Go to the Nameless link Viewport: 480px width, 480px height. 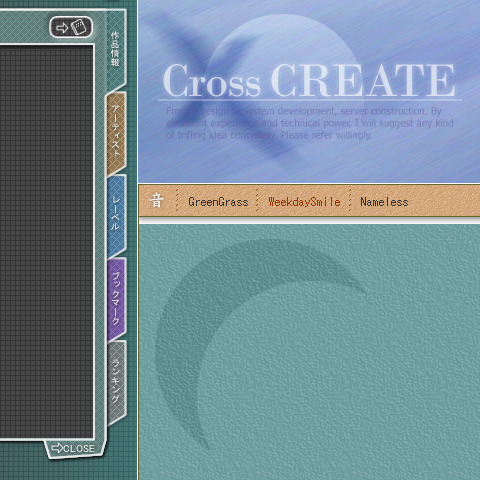pos(384,202)
